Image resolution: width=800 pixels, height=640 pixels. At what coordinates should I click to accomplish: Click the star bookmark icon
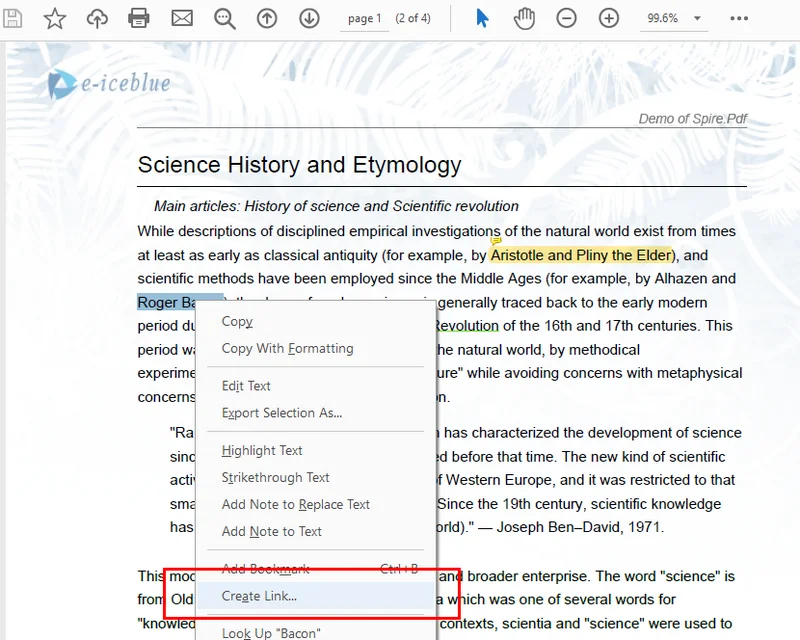pyautogui.click(x=55, y=18)
